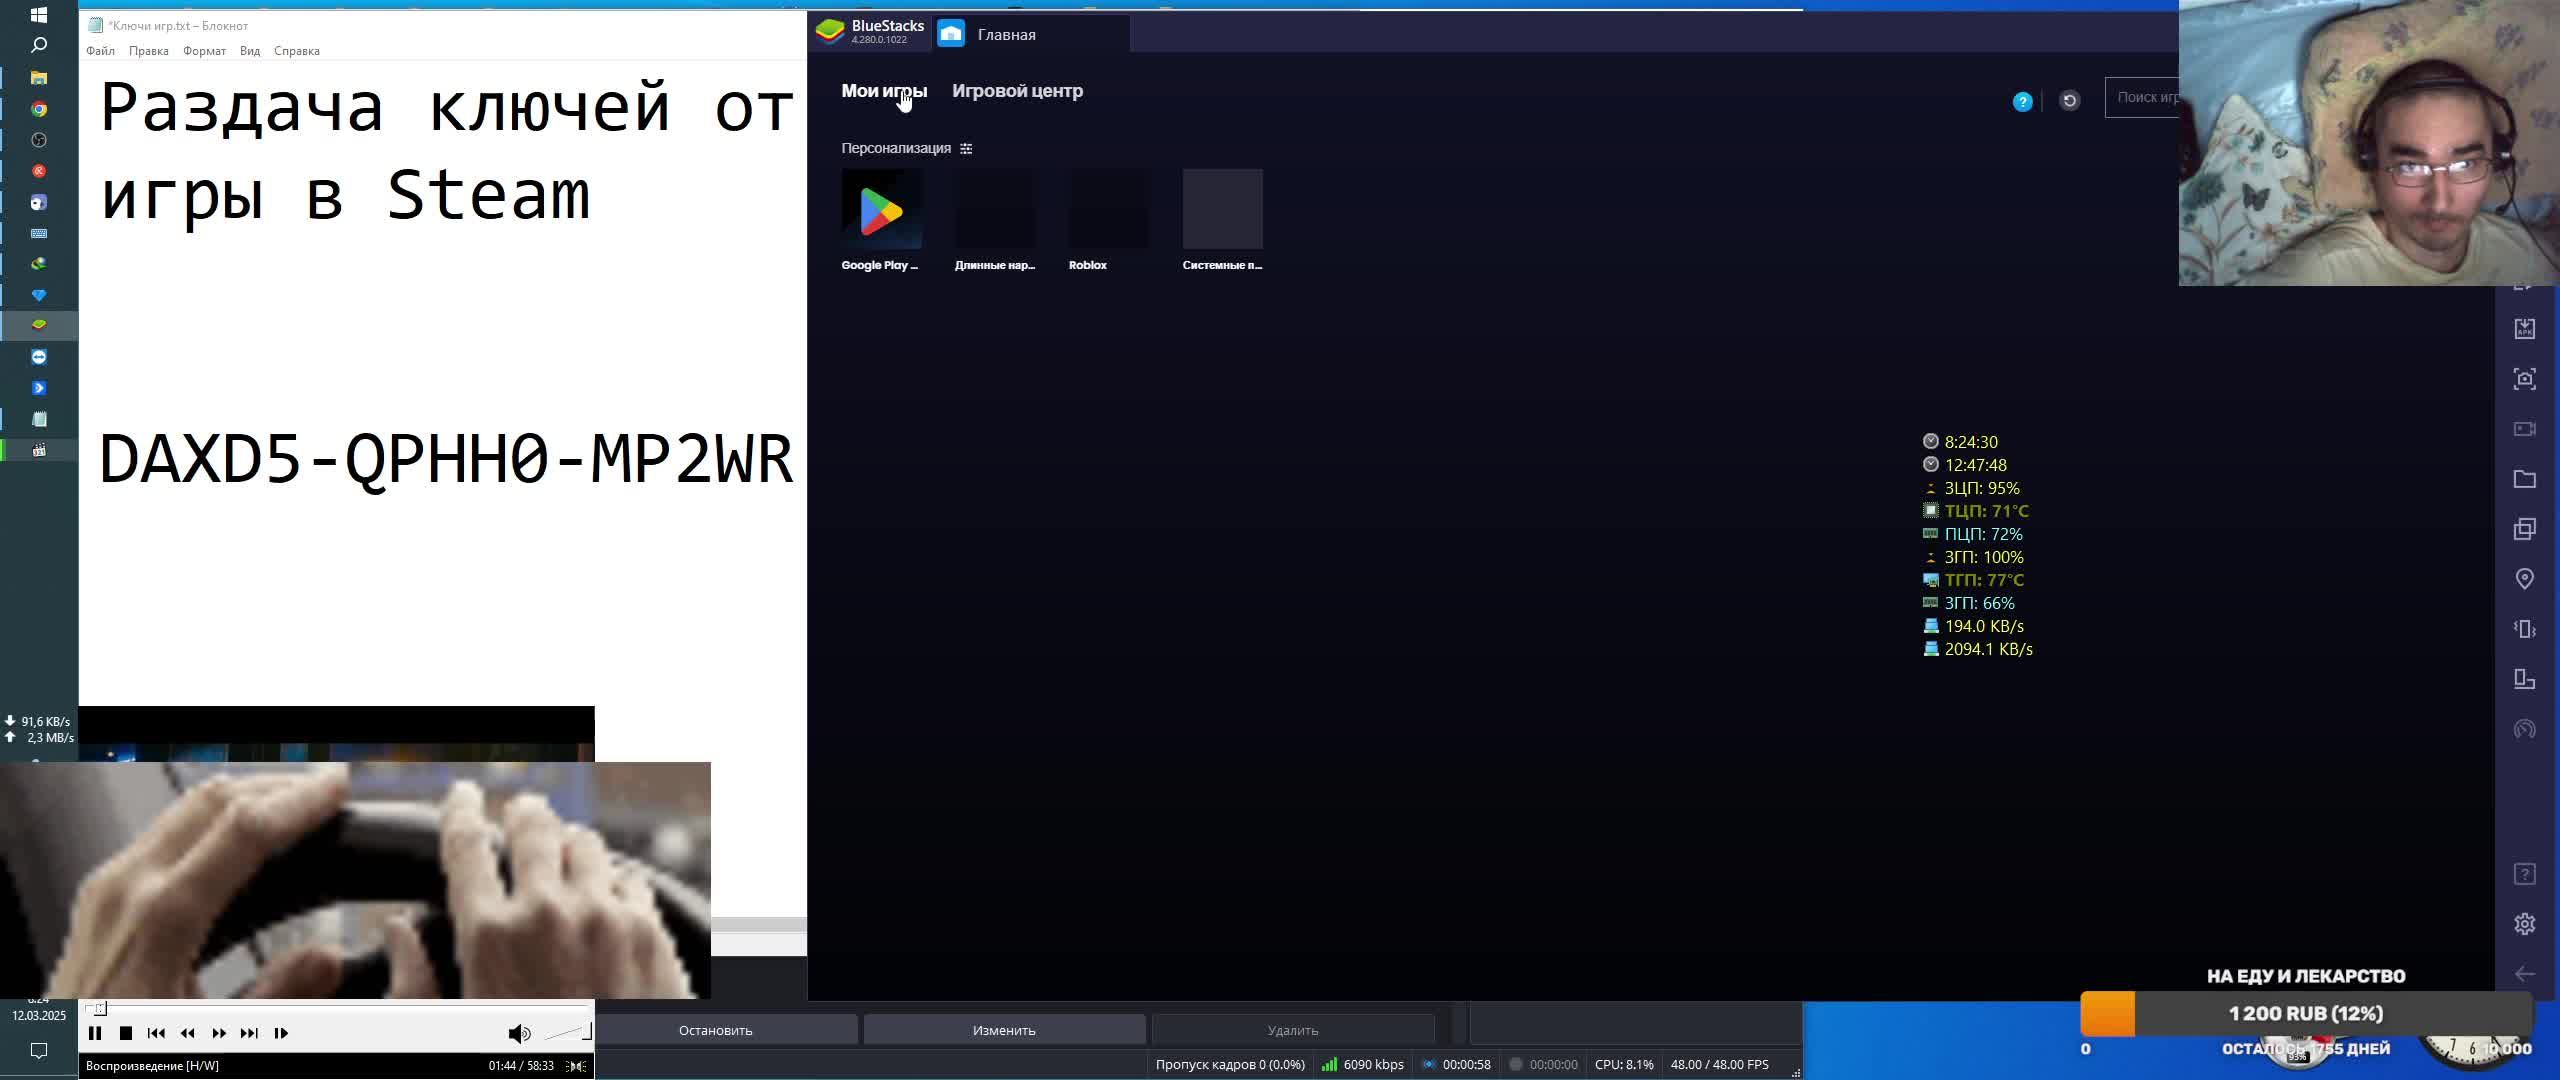Image resolution: width=2560 pixels, height=1080 pixels.
Task: Click the Install APK sidebar icon
Action: click(2524, 329)
